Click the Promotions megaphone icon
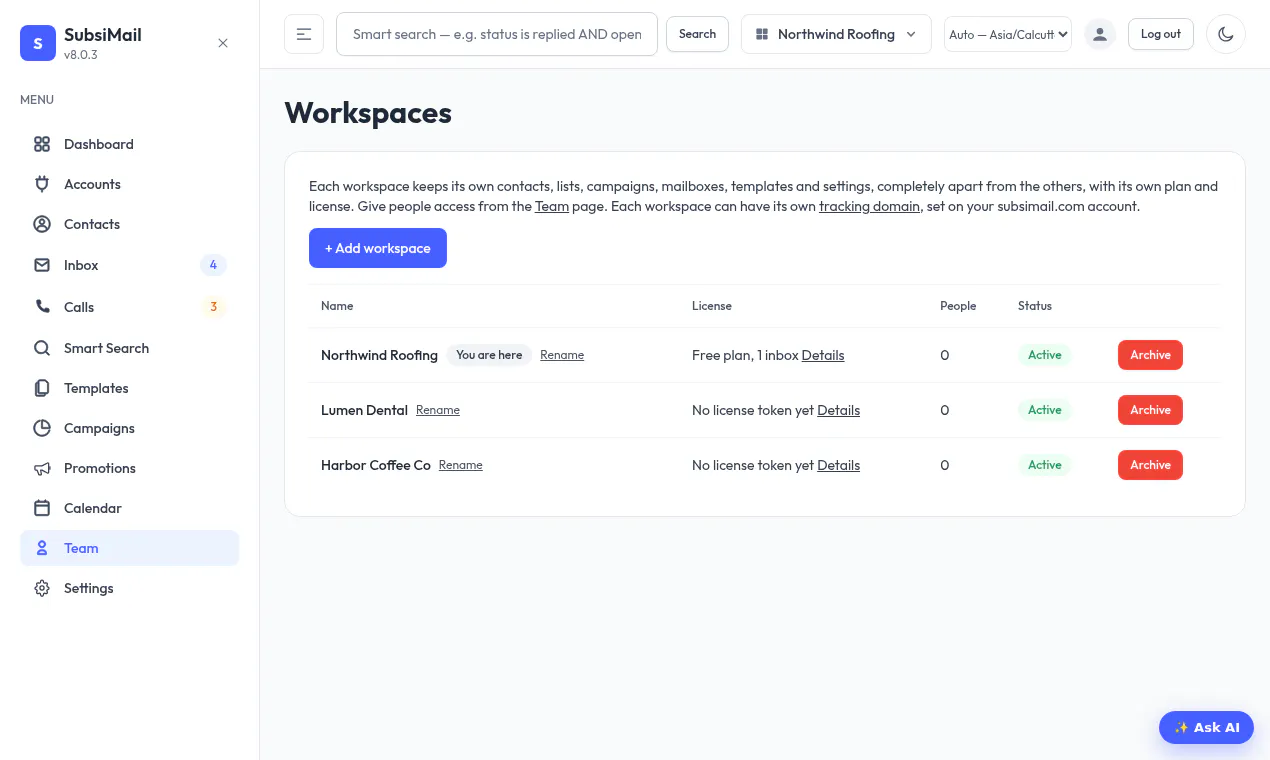 tap(42, 468)
